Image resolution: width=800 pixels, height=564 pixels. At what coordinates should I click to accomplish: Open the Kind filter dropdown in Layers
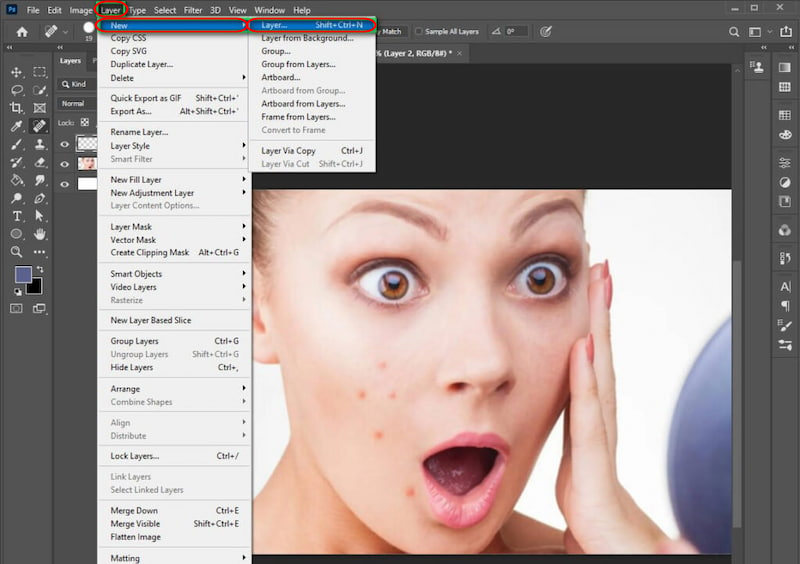[x=78, y=84]
